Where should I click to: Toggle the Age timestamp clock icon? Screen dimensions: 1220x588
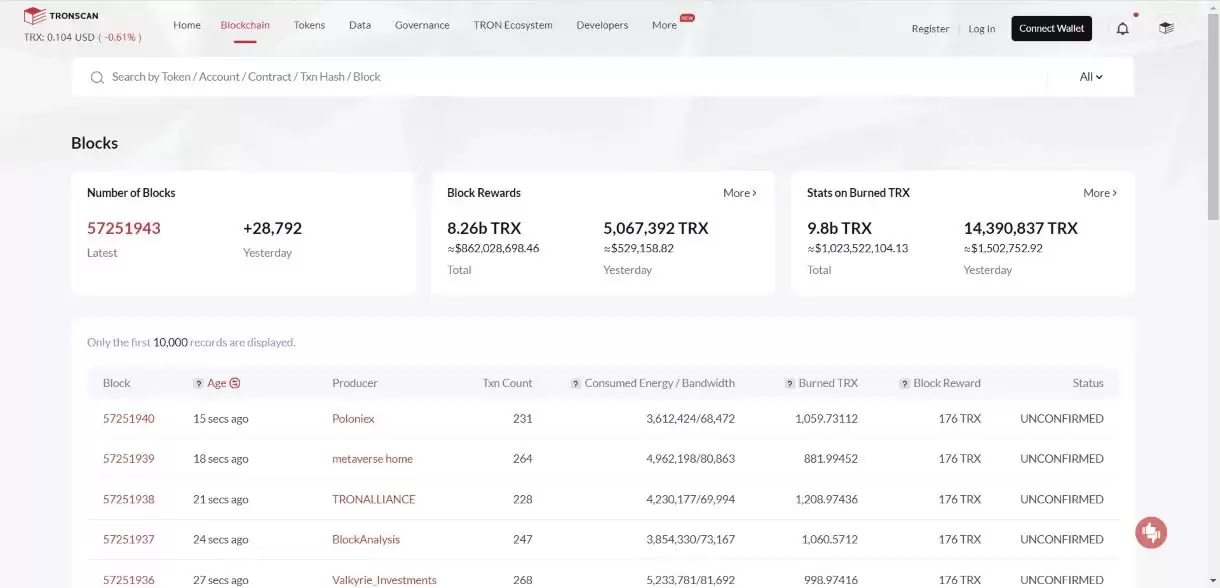(x=234, y=383)
